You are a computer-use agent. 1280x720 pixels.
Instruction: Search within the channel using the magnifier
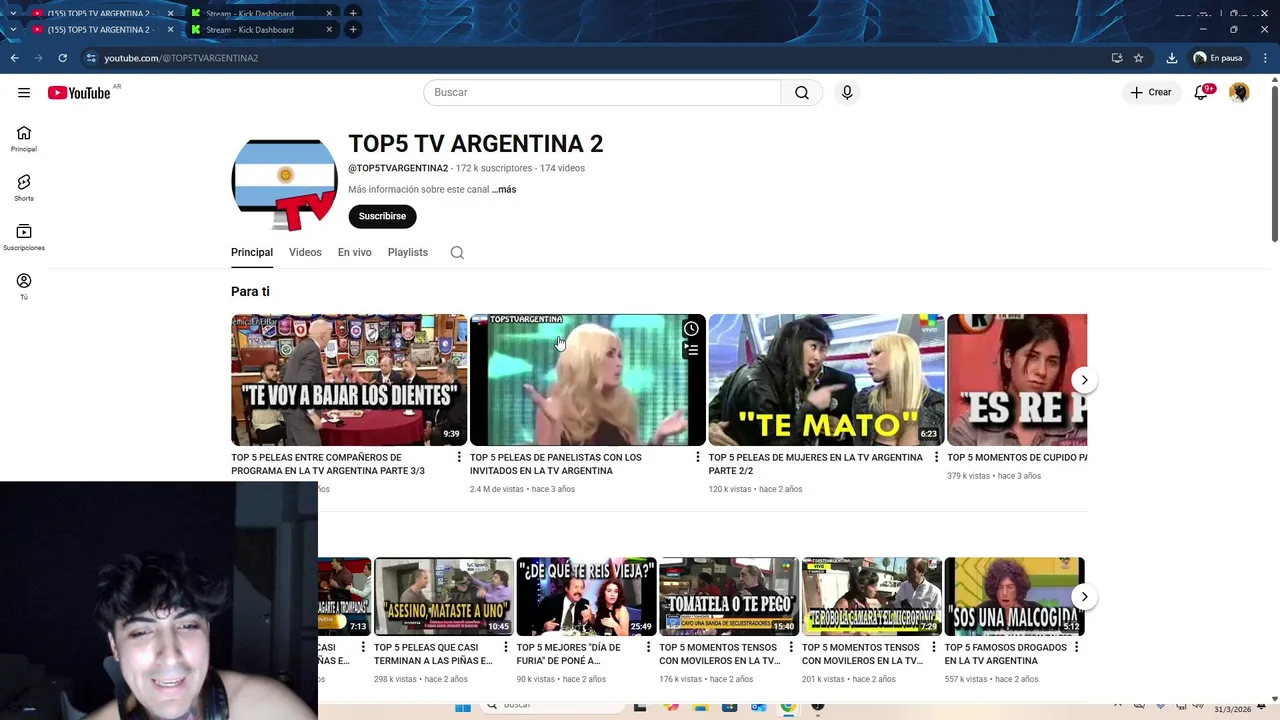pyautogui.click(x=457, y=253)
